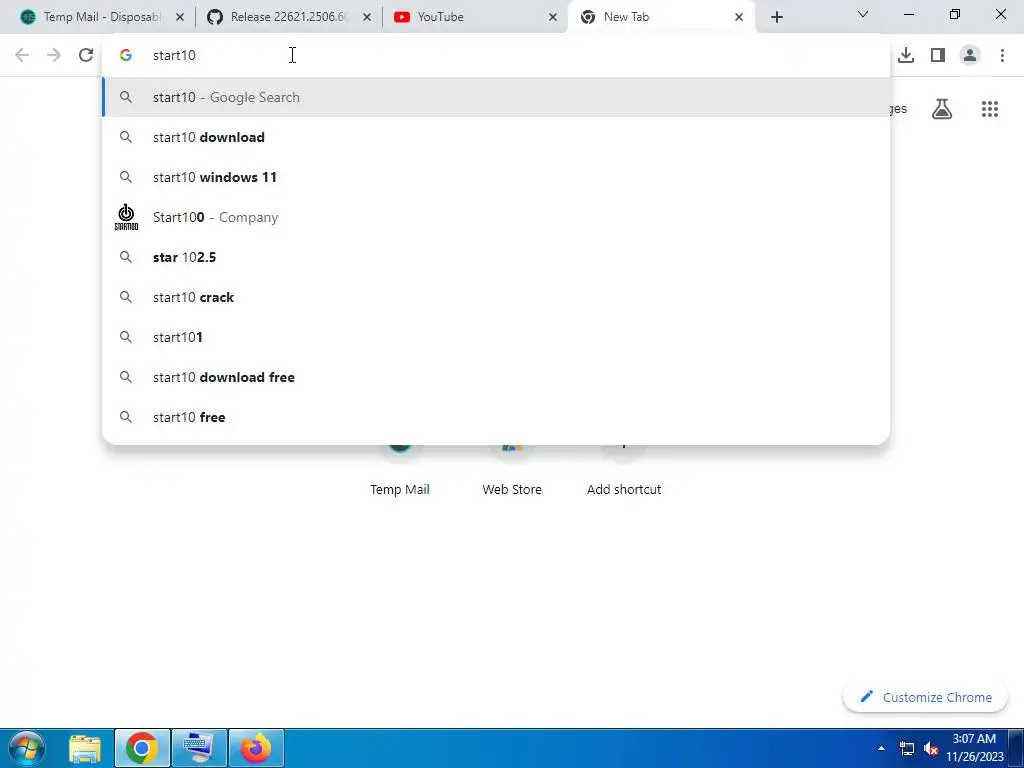The width and height of the screenshot is (1024, 768).
Task: Close the YouTube tab
Action: tap(553, 17)
